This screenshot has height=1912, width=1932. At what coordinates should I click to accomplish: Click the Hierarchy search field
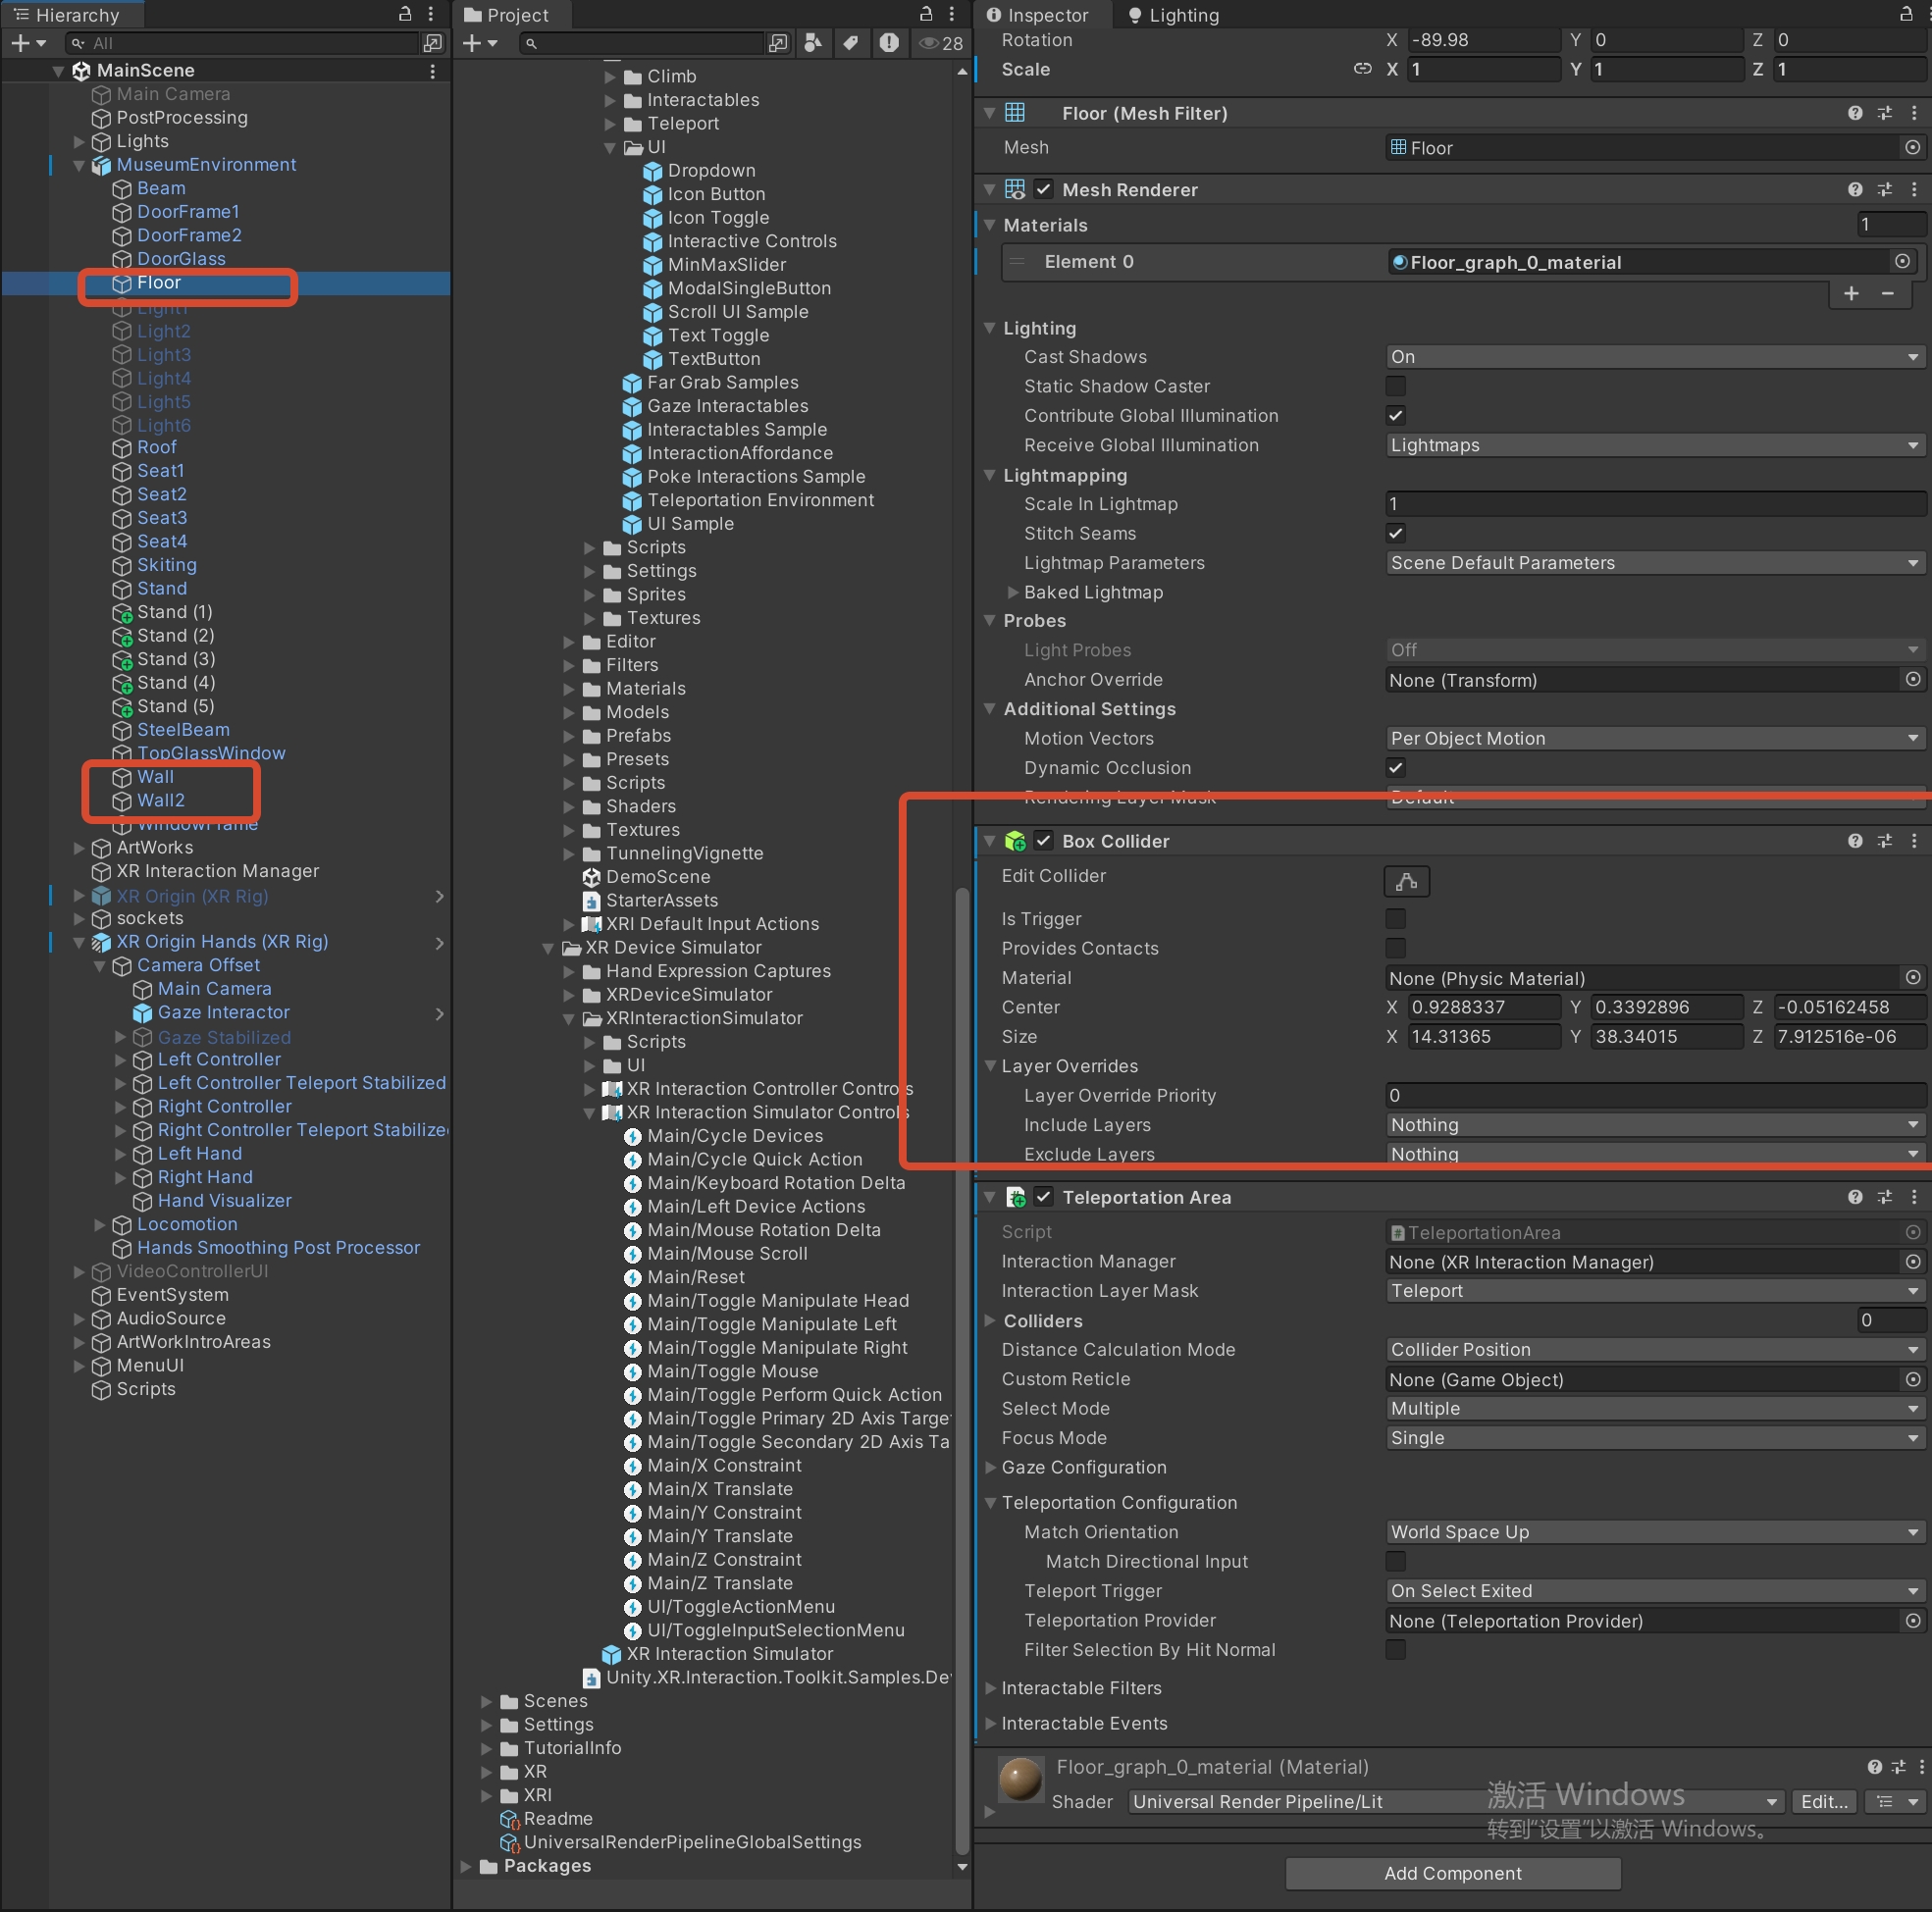(242, 43)
